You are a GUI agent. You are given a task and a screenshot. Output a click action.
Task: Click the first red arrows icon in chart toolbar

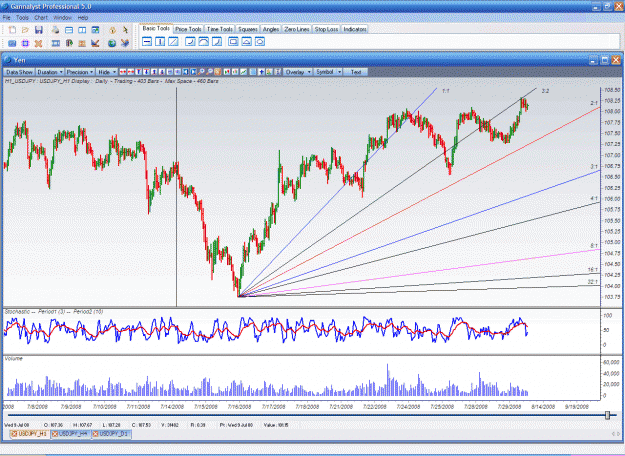(123, 72)
